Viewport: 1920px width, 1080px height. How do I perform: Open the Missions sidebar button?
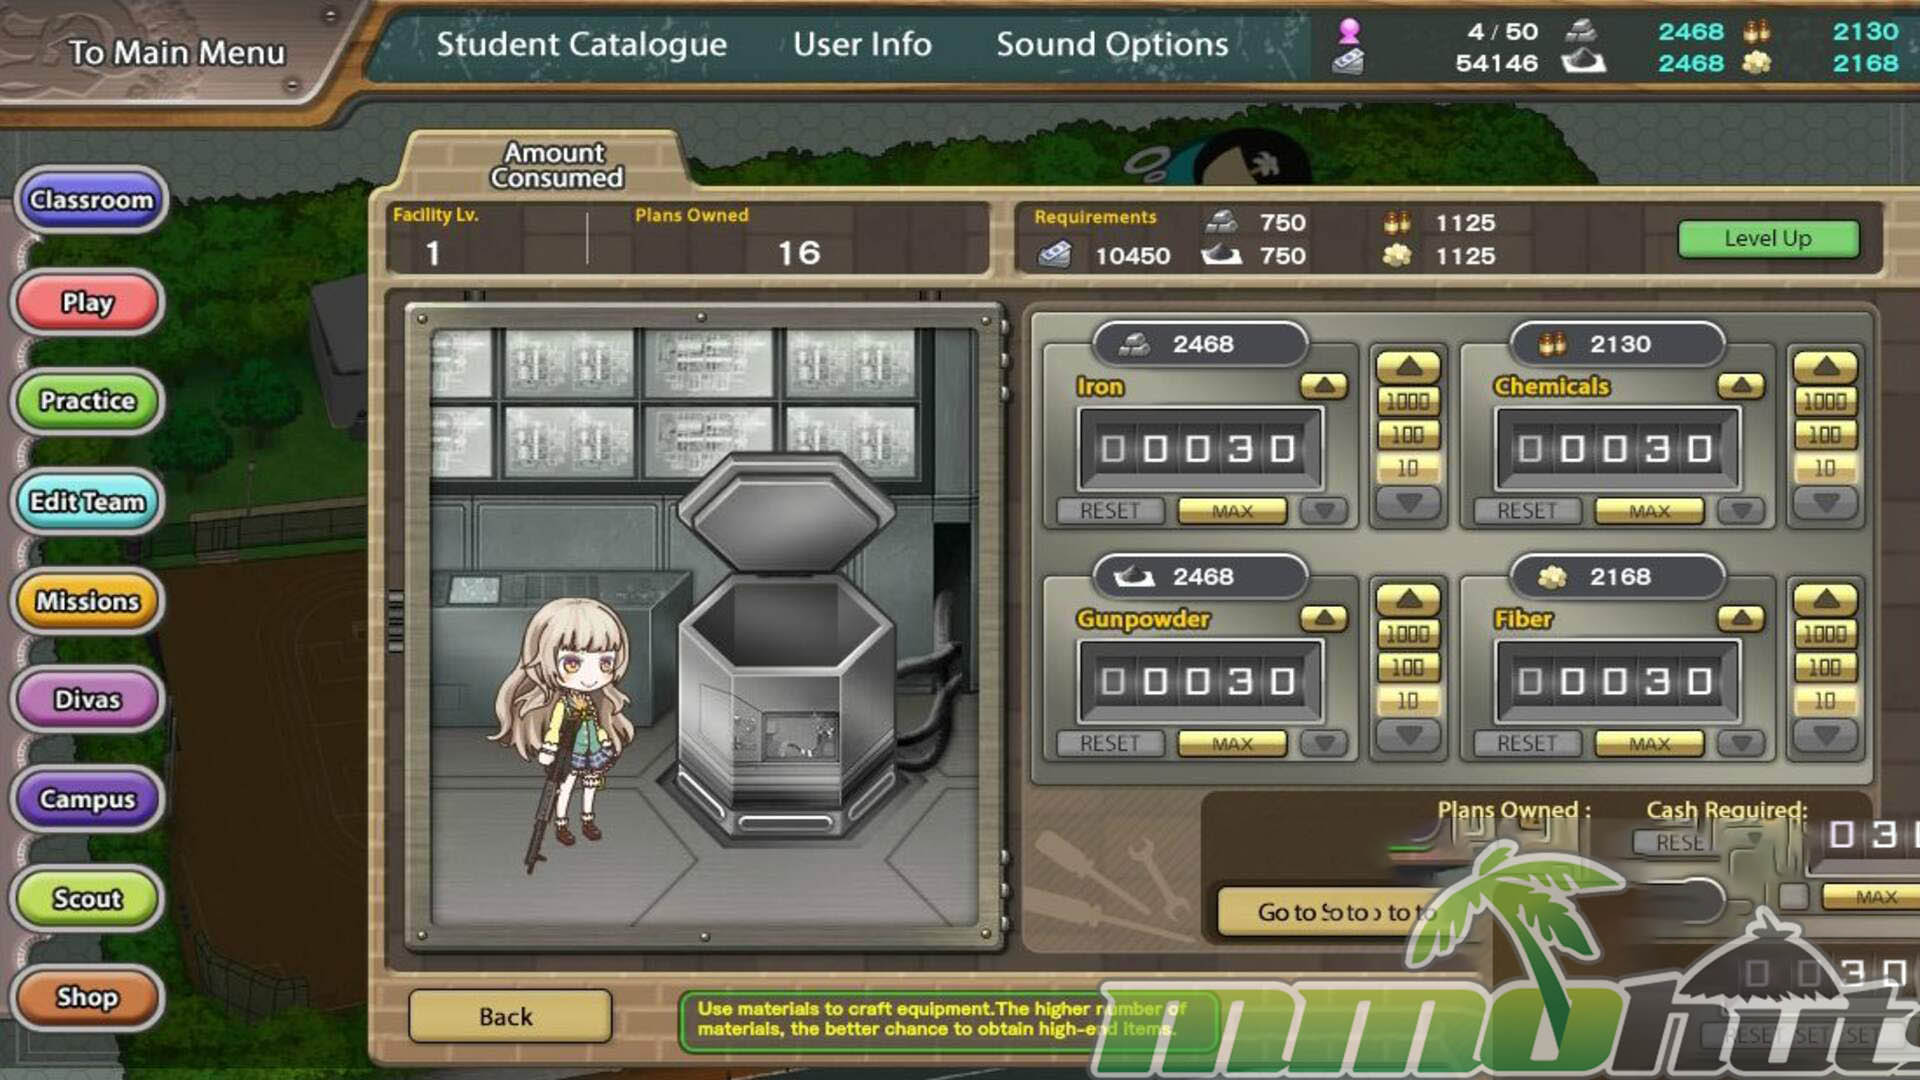coord(88,601)
